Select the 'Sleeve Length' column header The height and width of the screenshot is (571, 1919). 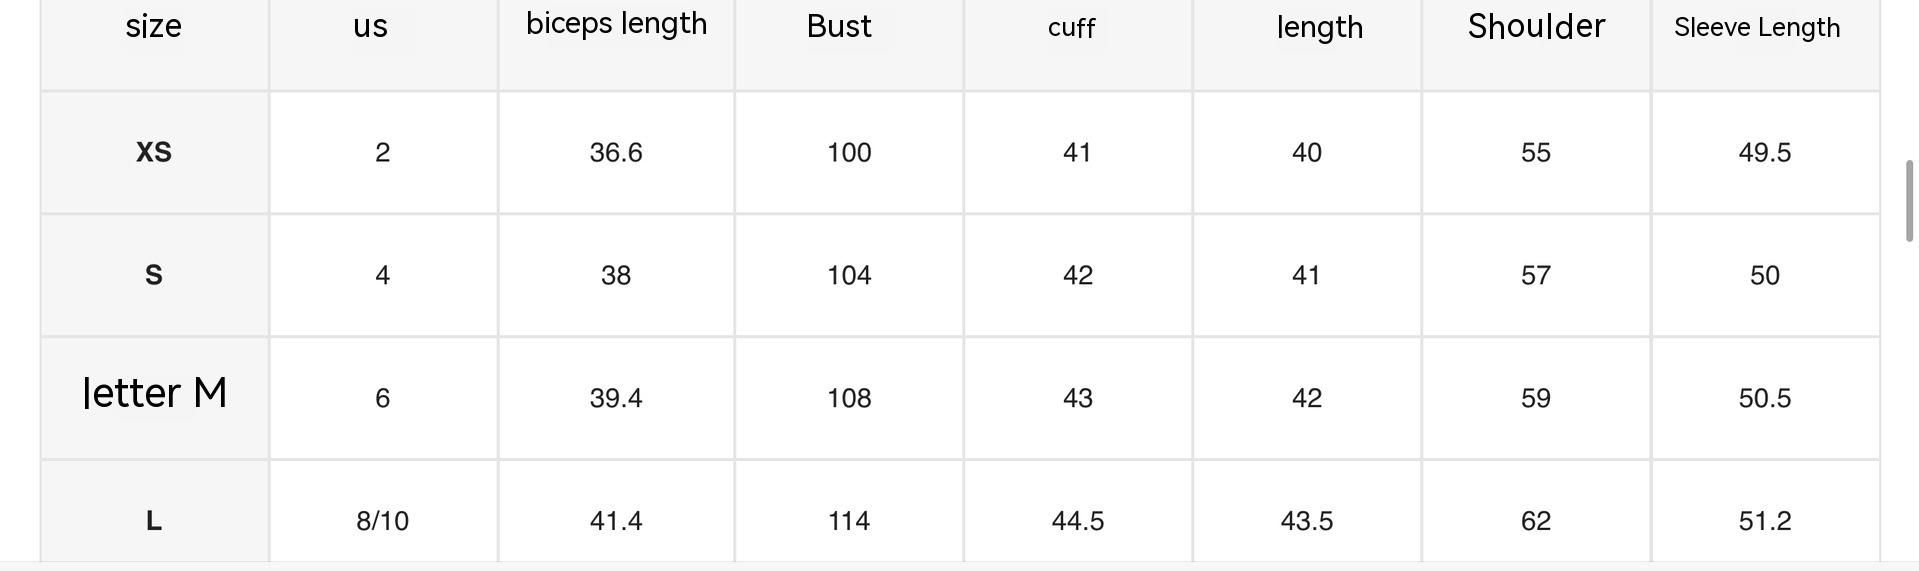(1757, 28)
